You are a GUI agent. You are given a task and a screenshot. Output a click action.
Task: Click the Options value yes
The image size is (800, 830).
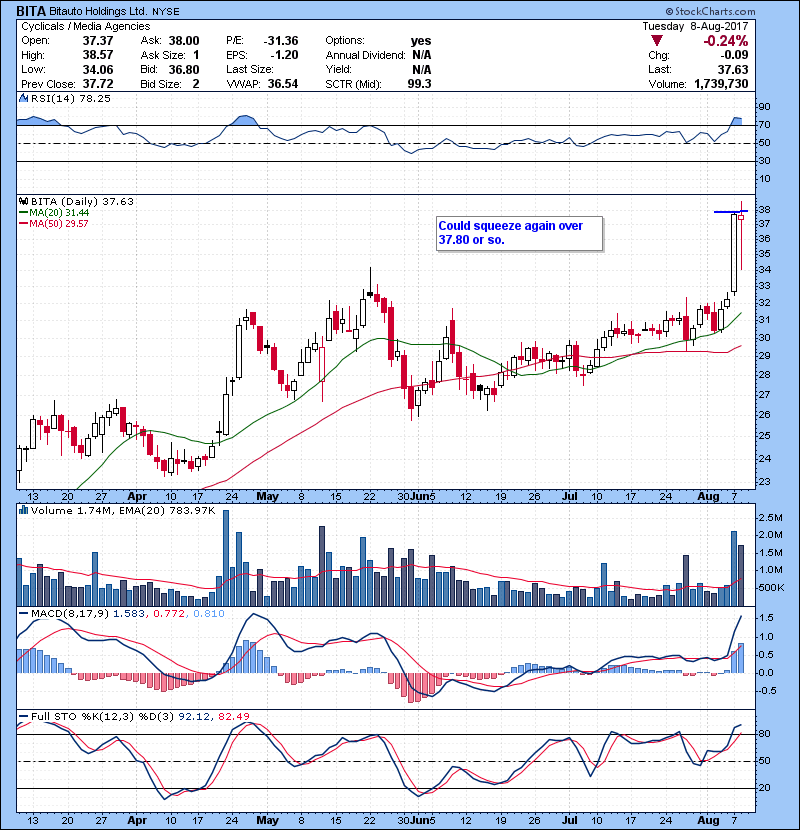click(421, 41)
